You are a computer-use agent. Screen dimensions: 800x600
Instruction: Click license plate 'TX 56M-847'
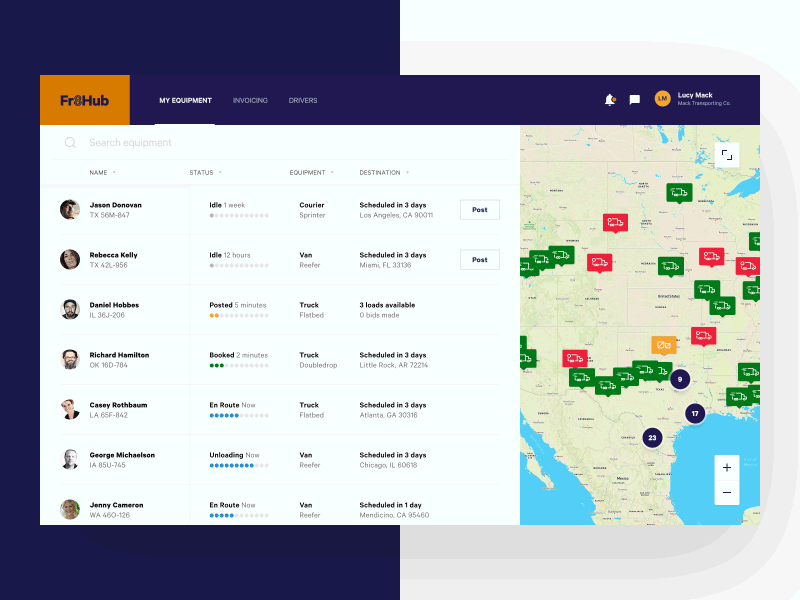109,215
